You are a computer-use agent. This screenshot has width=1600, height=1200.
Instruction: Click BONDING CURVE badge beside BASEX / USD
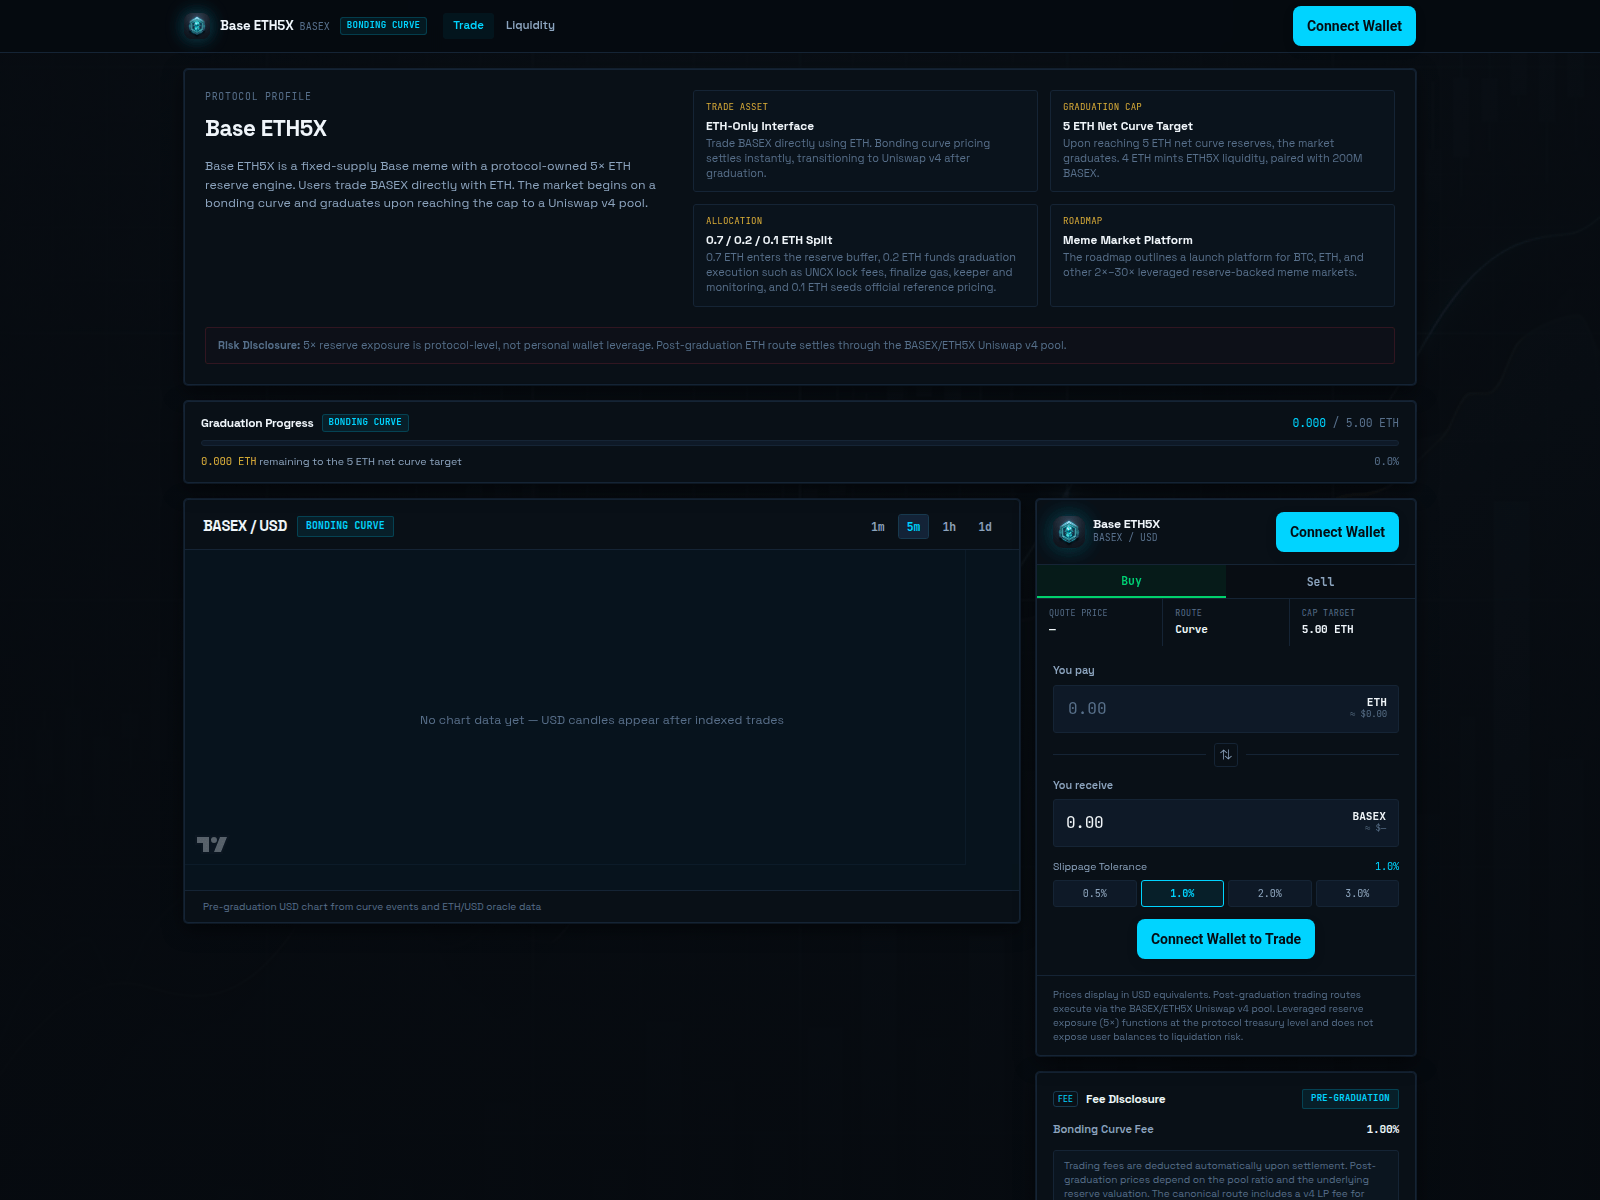tap(345, 526)
